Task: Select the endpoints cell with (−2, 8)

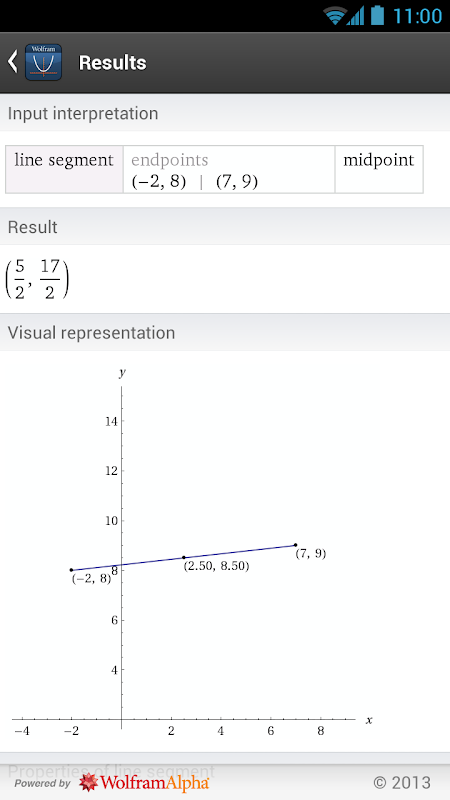Action: pos(229,169)
